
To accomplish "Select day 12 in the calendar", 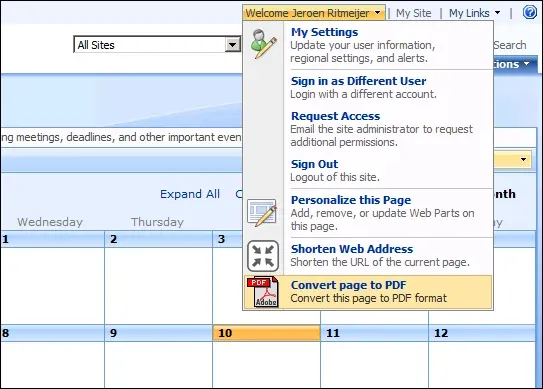I will [482, 333].
